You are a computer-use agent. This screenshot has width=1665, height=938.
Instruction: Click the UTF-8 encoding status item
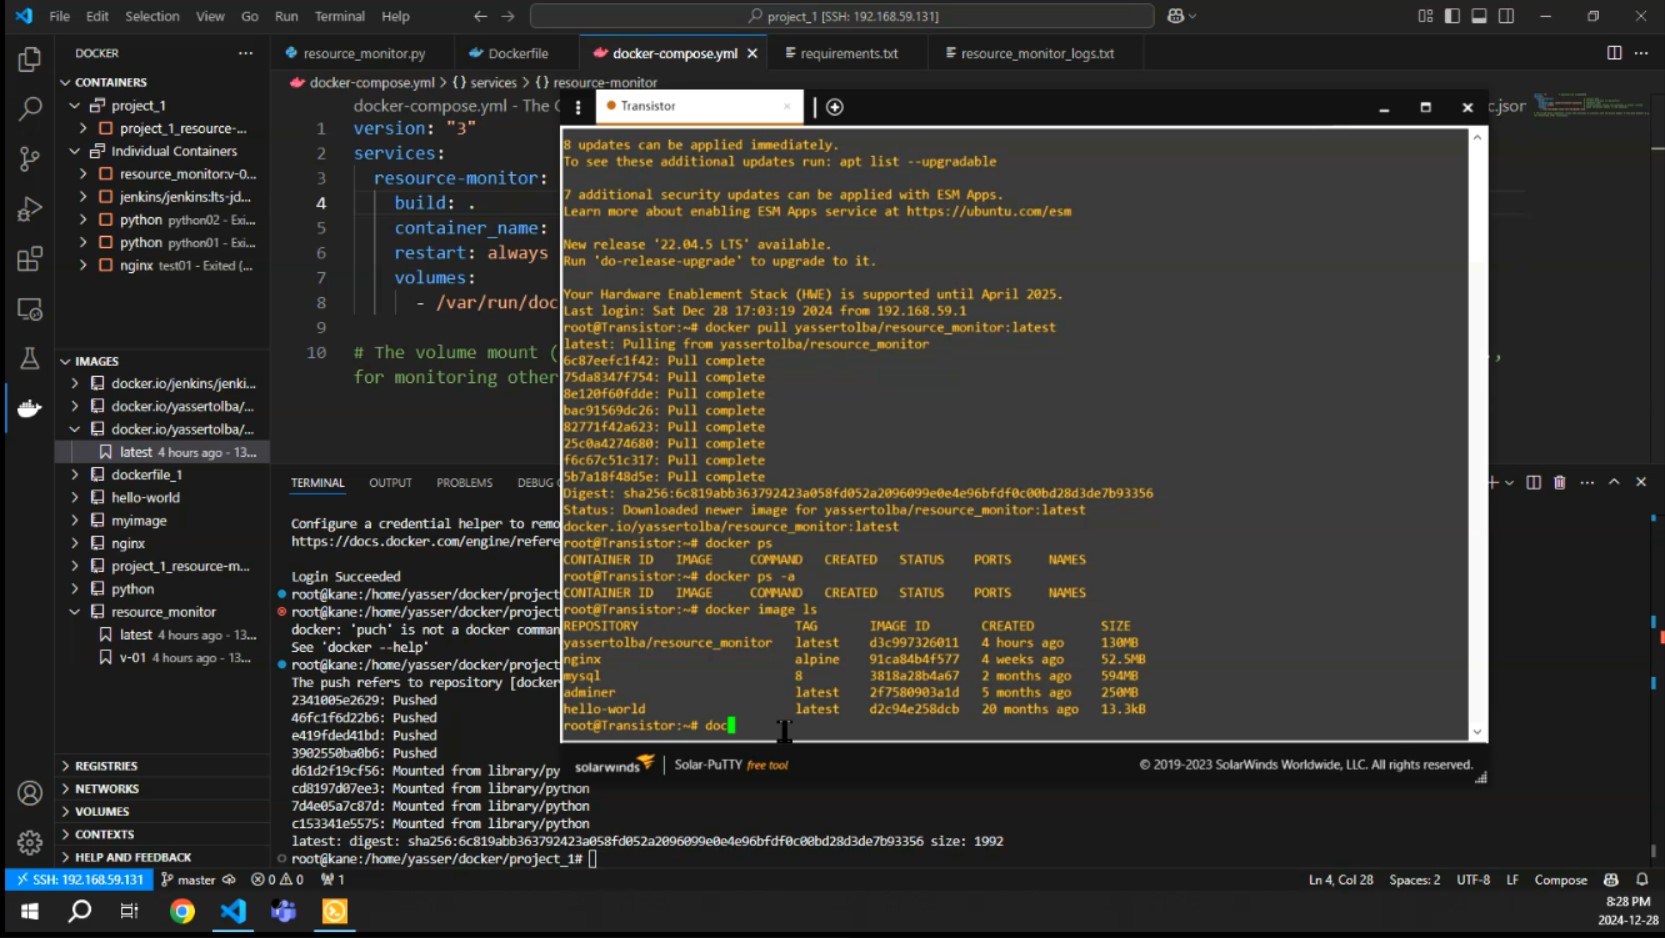[x=1472, y=880]
